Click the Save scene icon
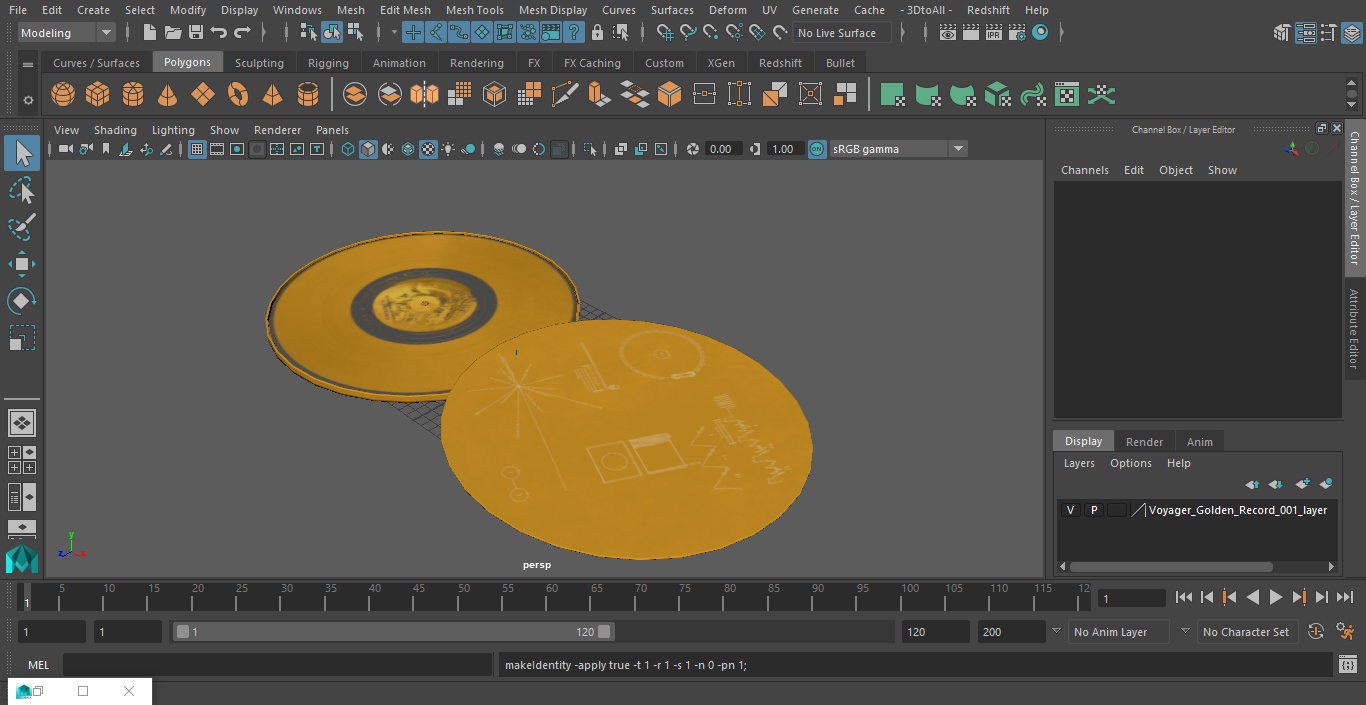 pyautogui.click(x=196, y=33)
